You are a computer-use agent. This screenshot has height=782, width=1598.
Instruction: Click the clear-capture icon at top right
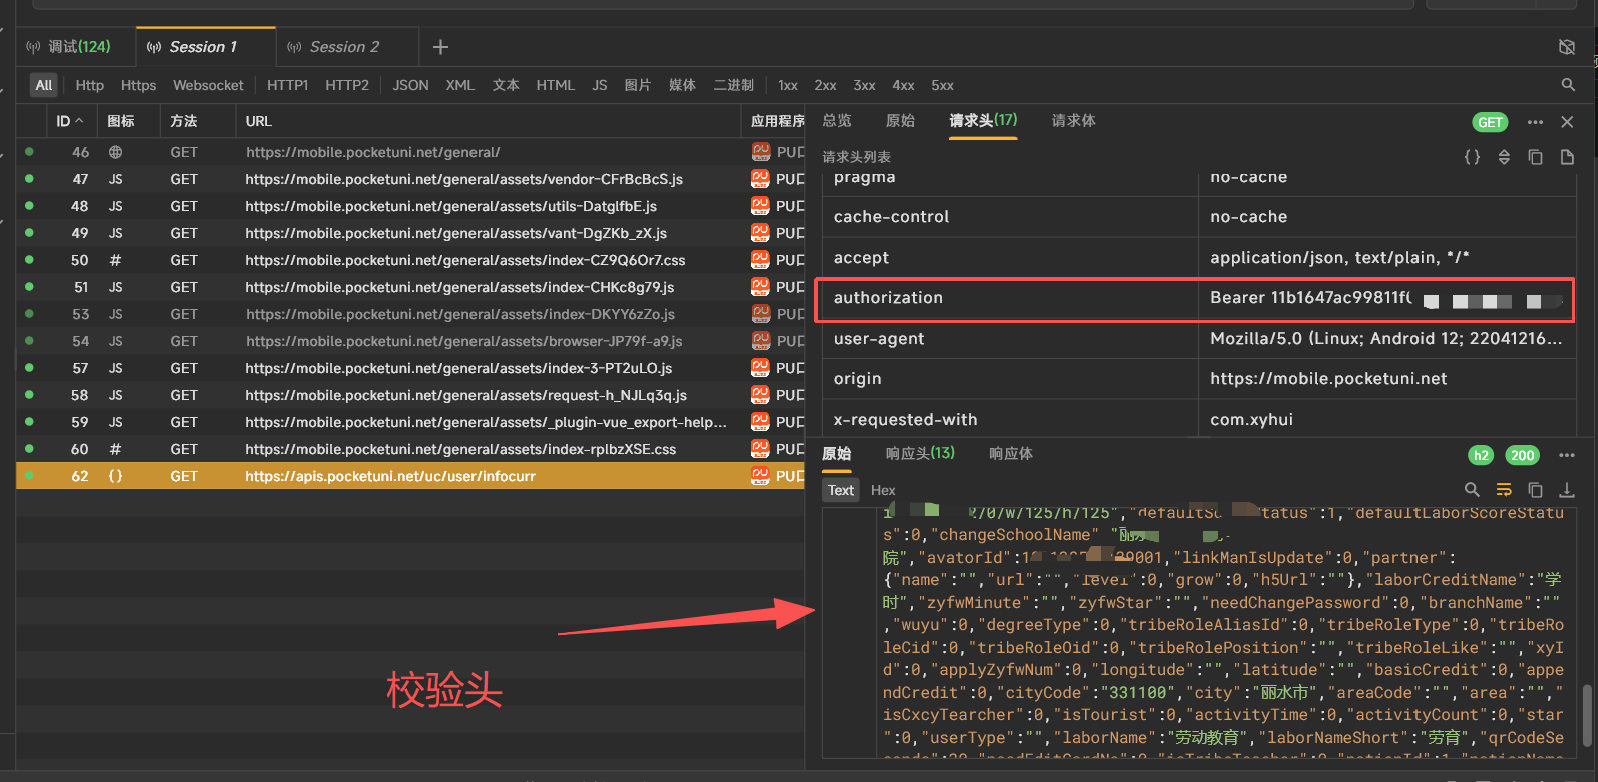coord(1567,47)
